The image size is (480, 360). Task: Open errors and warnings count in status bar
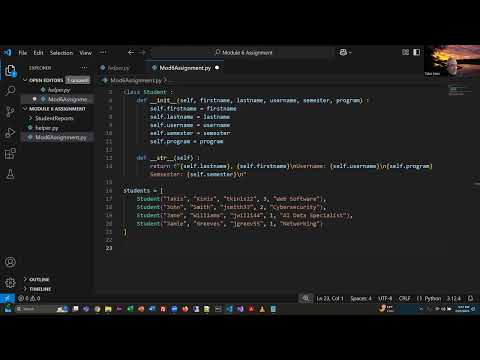coord(29,298)
